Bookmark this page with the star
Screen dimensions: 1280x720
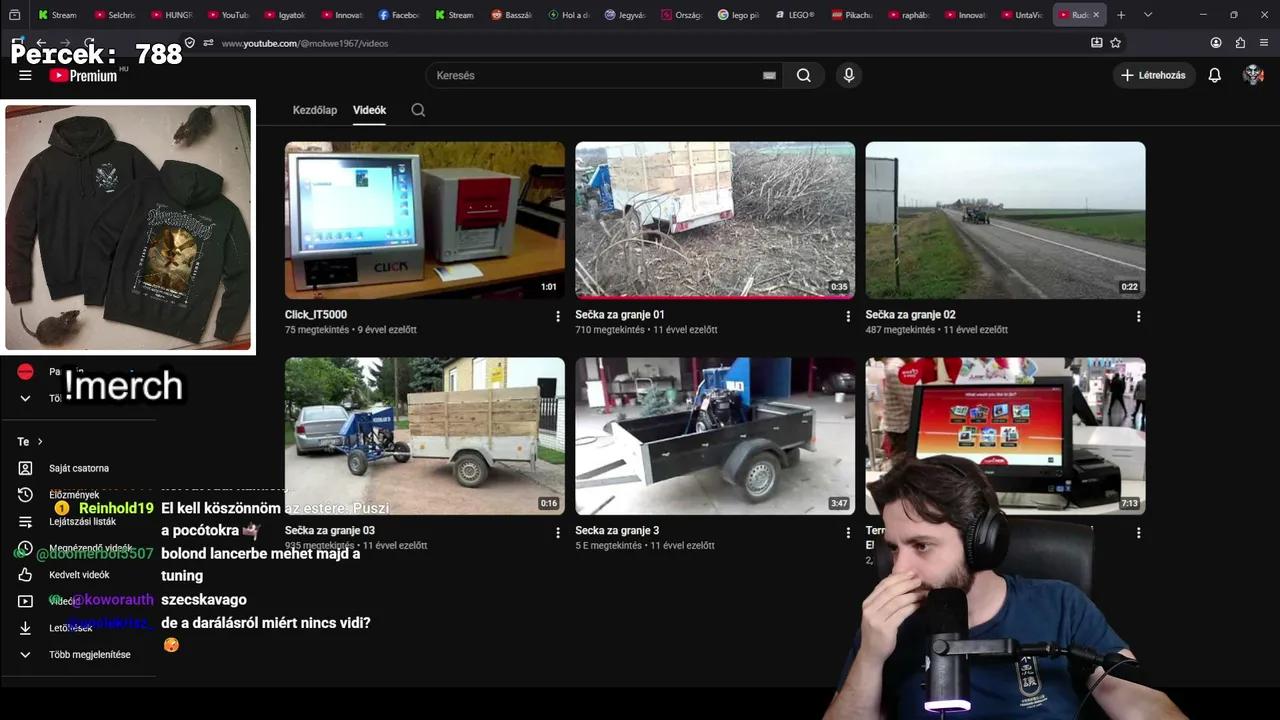pyautogui.click(x=1116, y=43)
